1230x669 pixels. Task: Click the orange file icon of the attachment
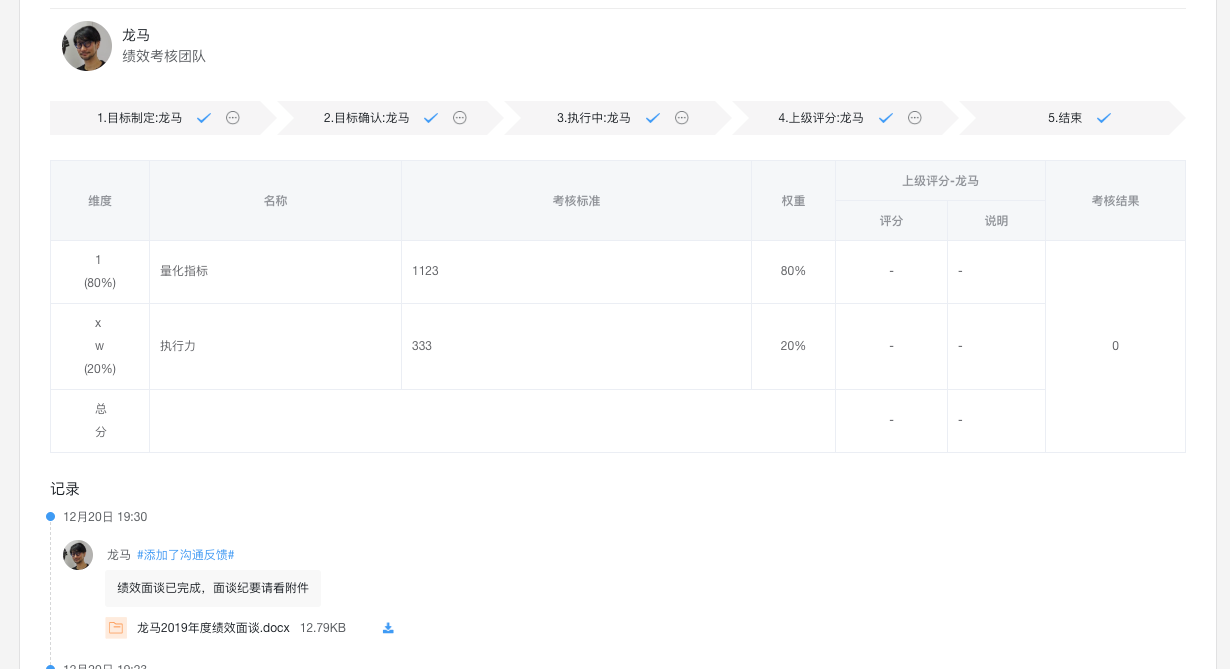[x=116, y=628]
